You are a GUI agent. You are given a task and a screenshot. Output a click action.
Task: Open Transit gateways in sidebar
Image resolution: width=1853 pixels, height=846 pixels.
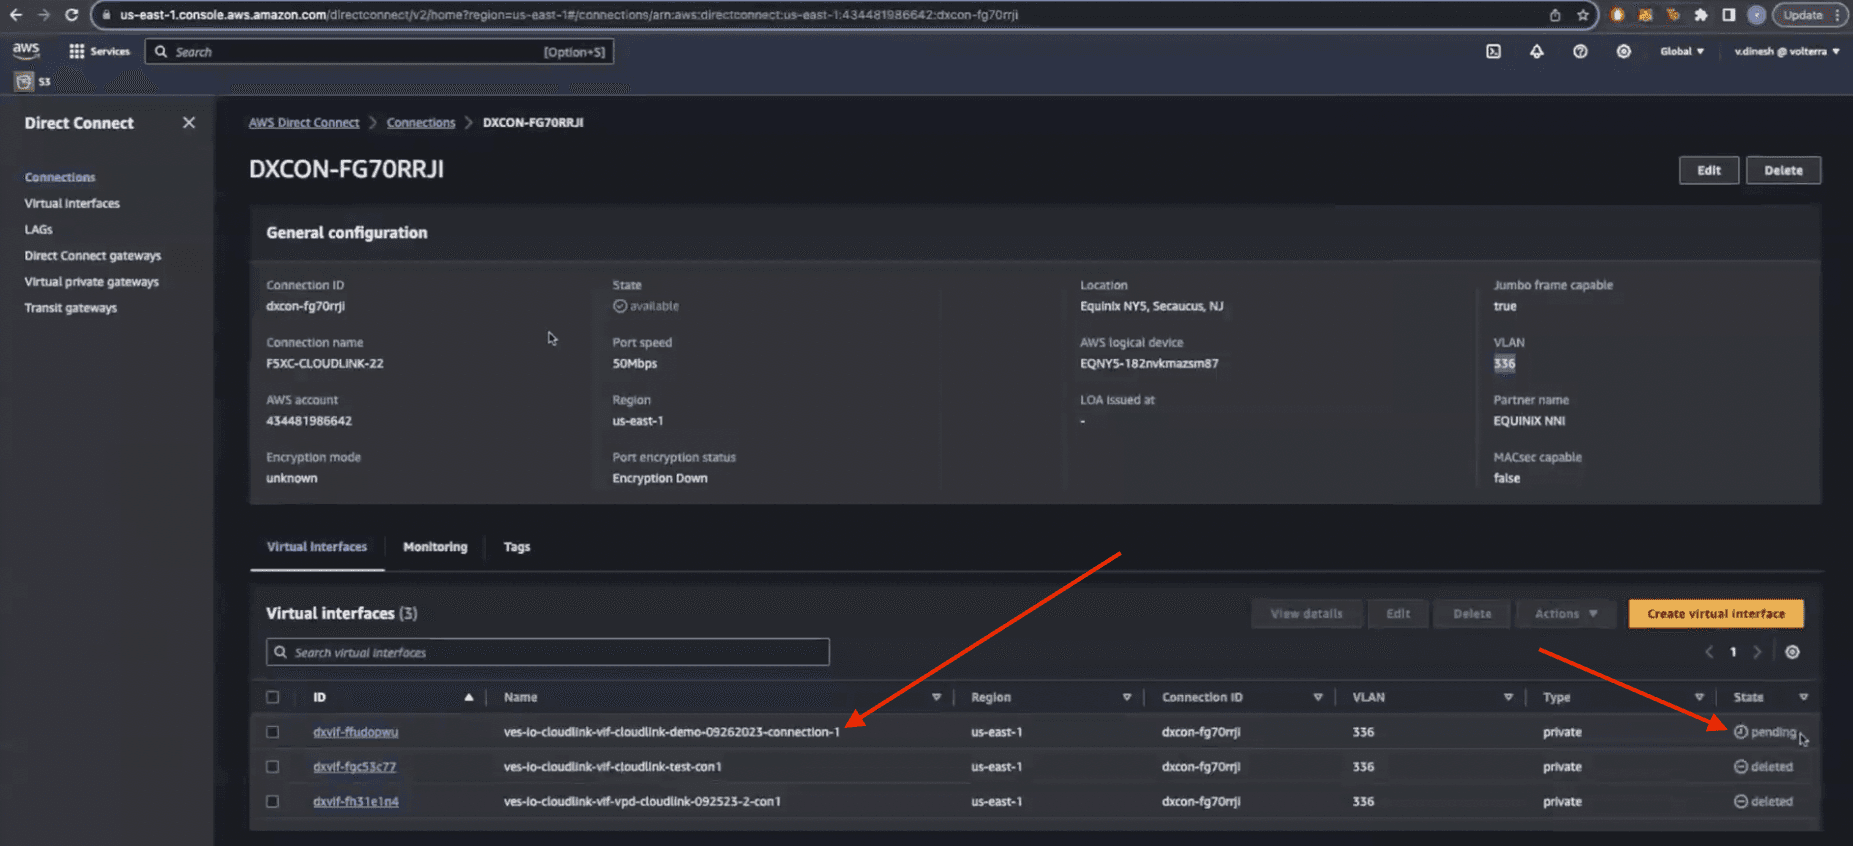(71, 308)
